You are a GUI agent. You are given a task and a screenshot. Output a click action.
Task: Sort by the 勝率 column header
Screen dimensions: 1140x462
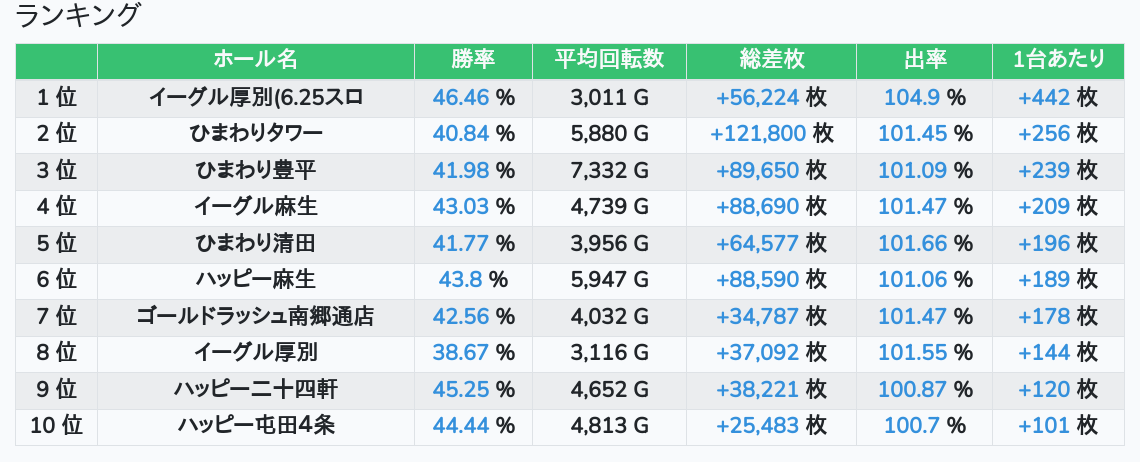coord(473,60)
